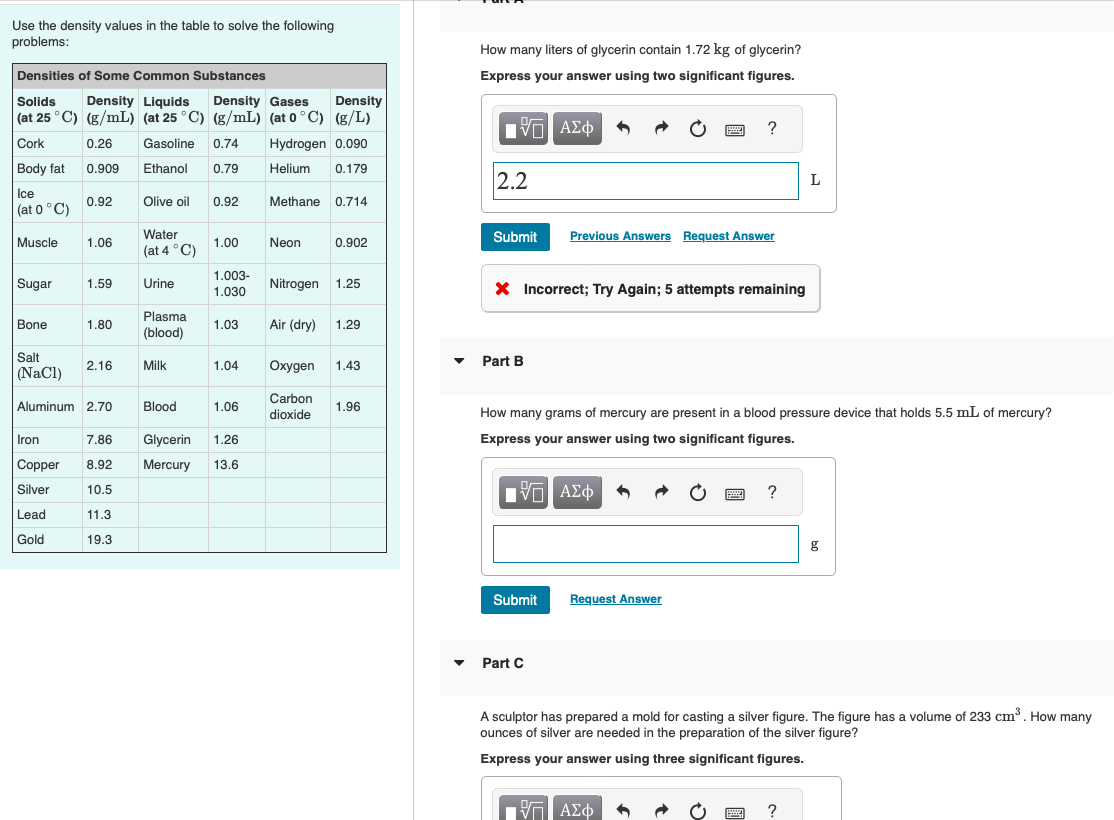Click the redo icon in Part A toolbar
Viewport: 1114px width, 820px height.
[x=661, y=128]
